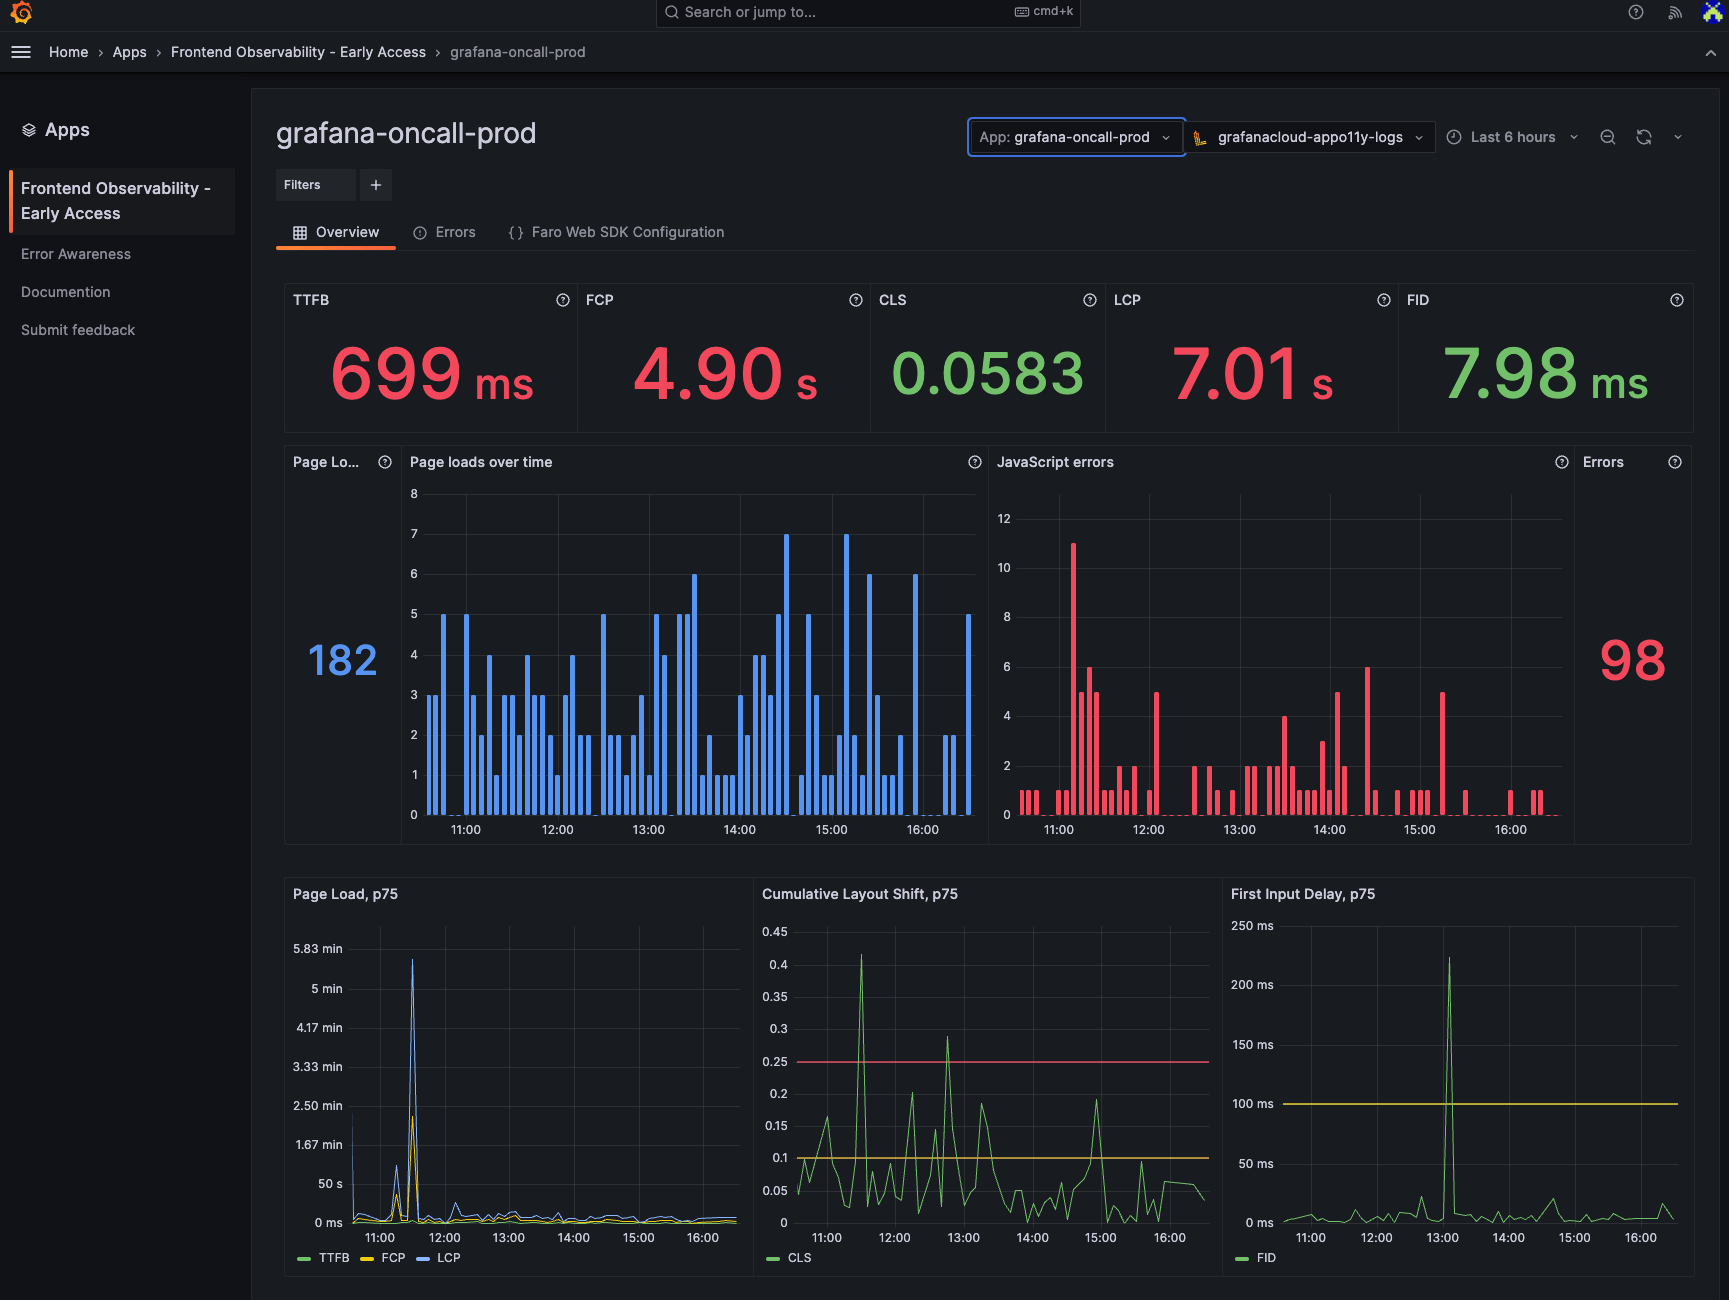Open the Last 6 hours time picker
The image size is (1729, 1300).
[x=1512, y=137]
